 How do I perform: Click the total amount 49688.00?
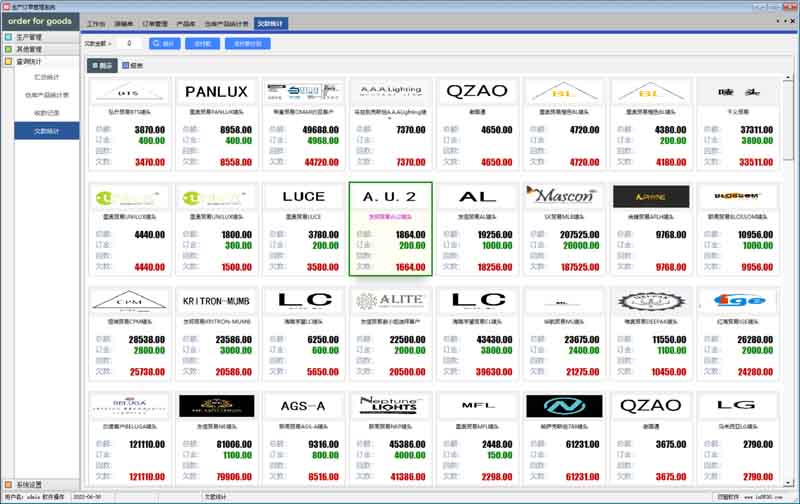pos(320,130)
